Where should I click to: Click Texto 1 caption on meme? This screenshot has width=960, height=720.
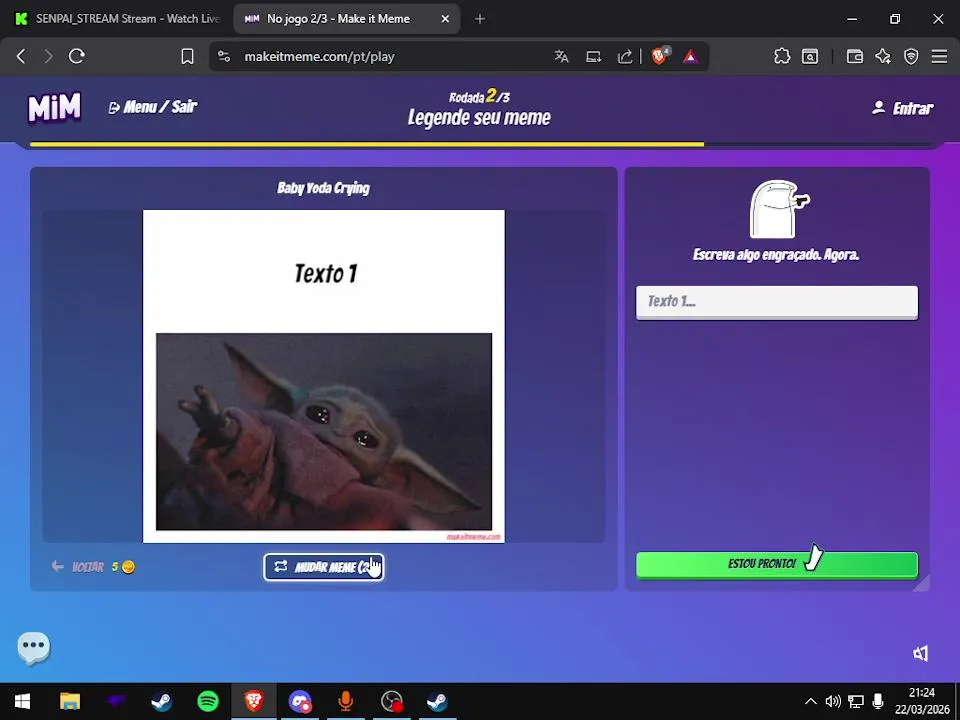pos(325,274)
